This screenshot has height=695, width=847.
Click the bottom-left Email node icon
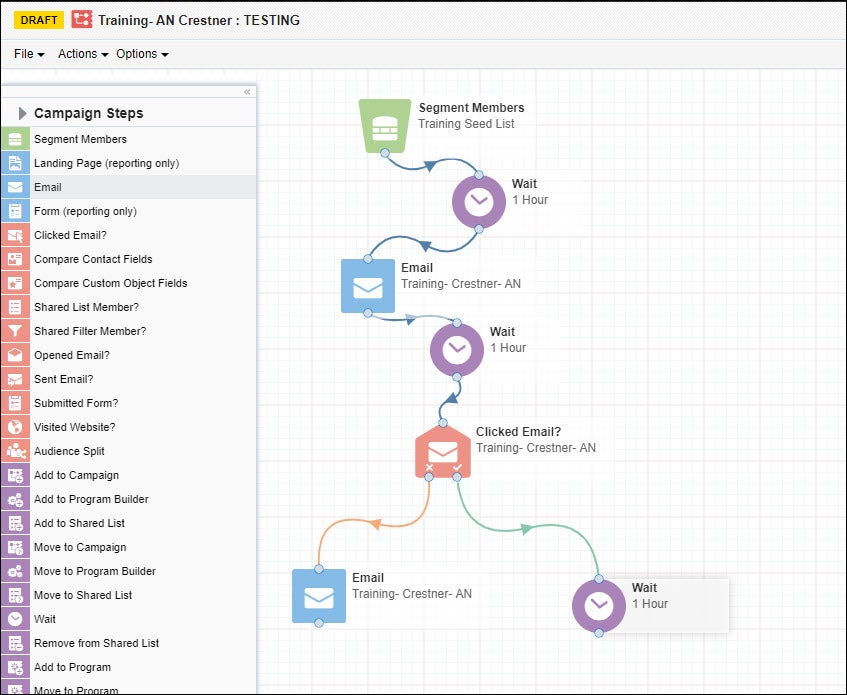coord(319,596)
